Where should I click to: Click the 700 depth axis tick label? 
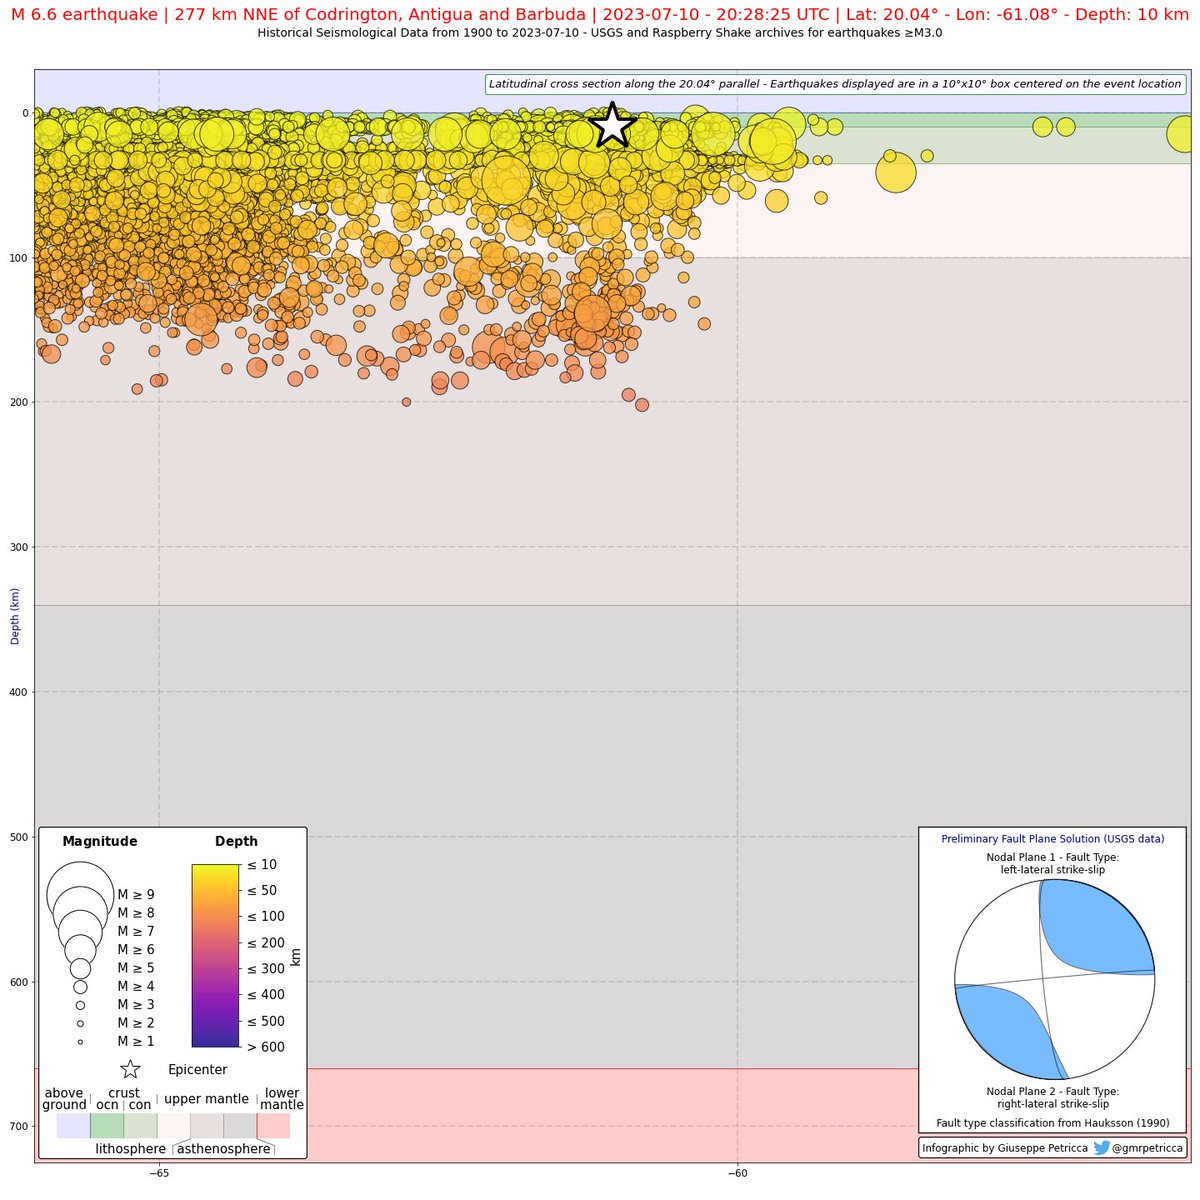(20, 1126)
